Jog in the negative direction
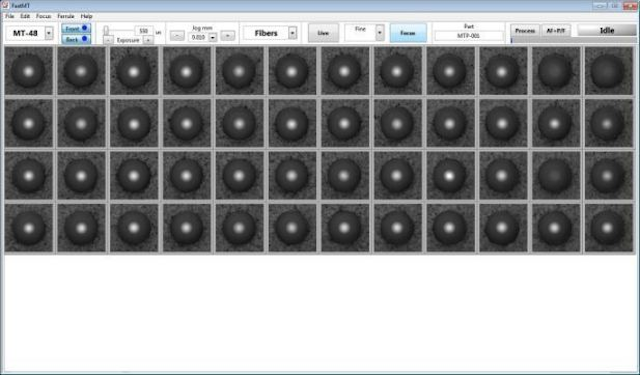The height and width of the screenshot is (375, 640). [177, 36]
